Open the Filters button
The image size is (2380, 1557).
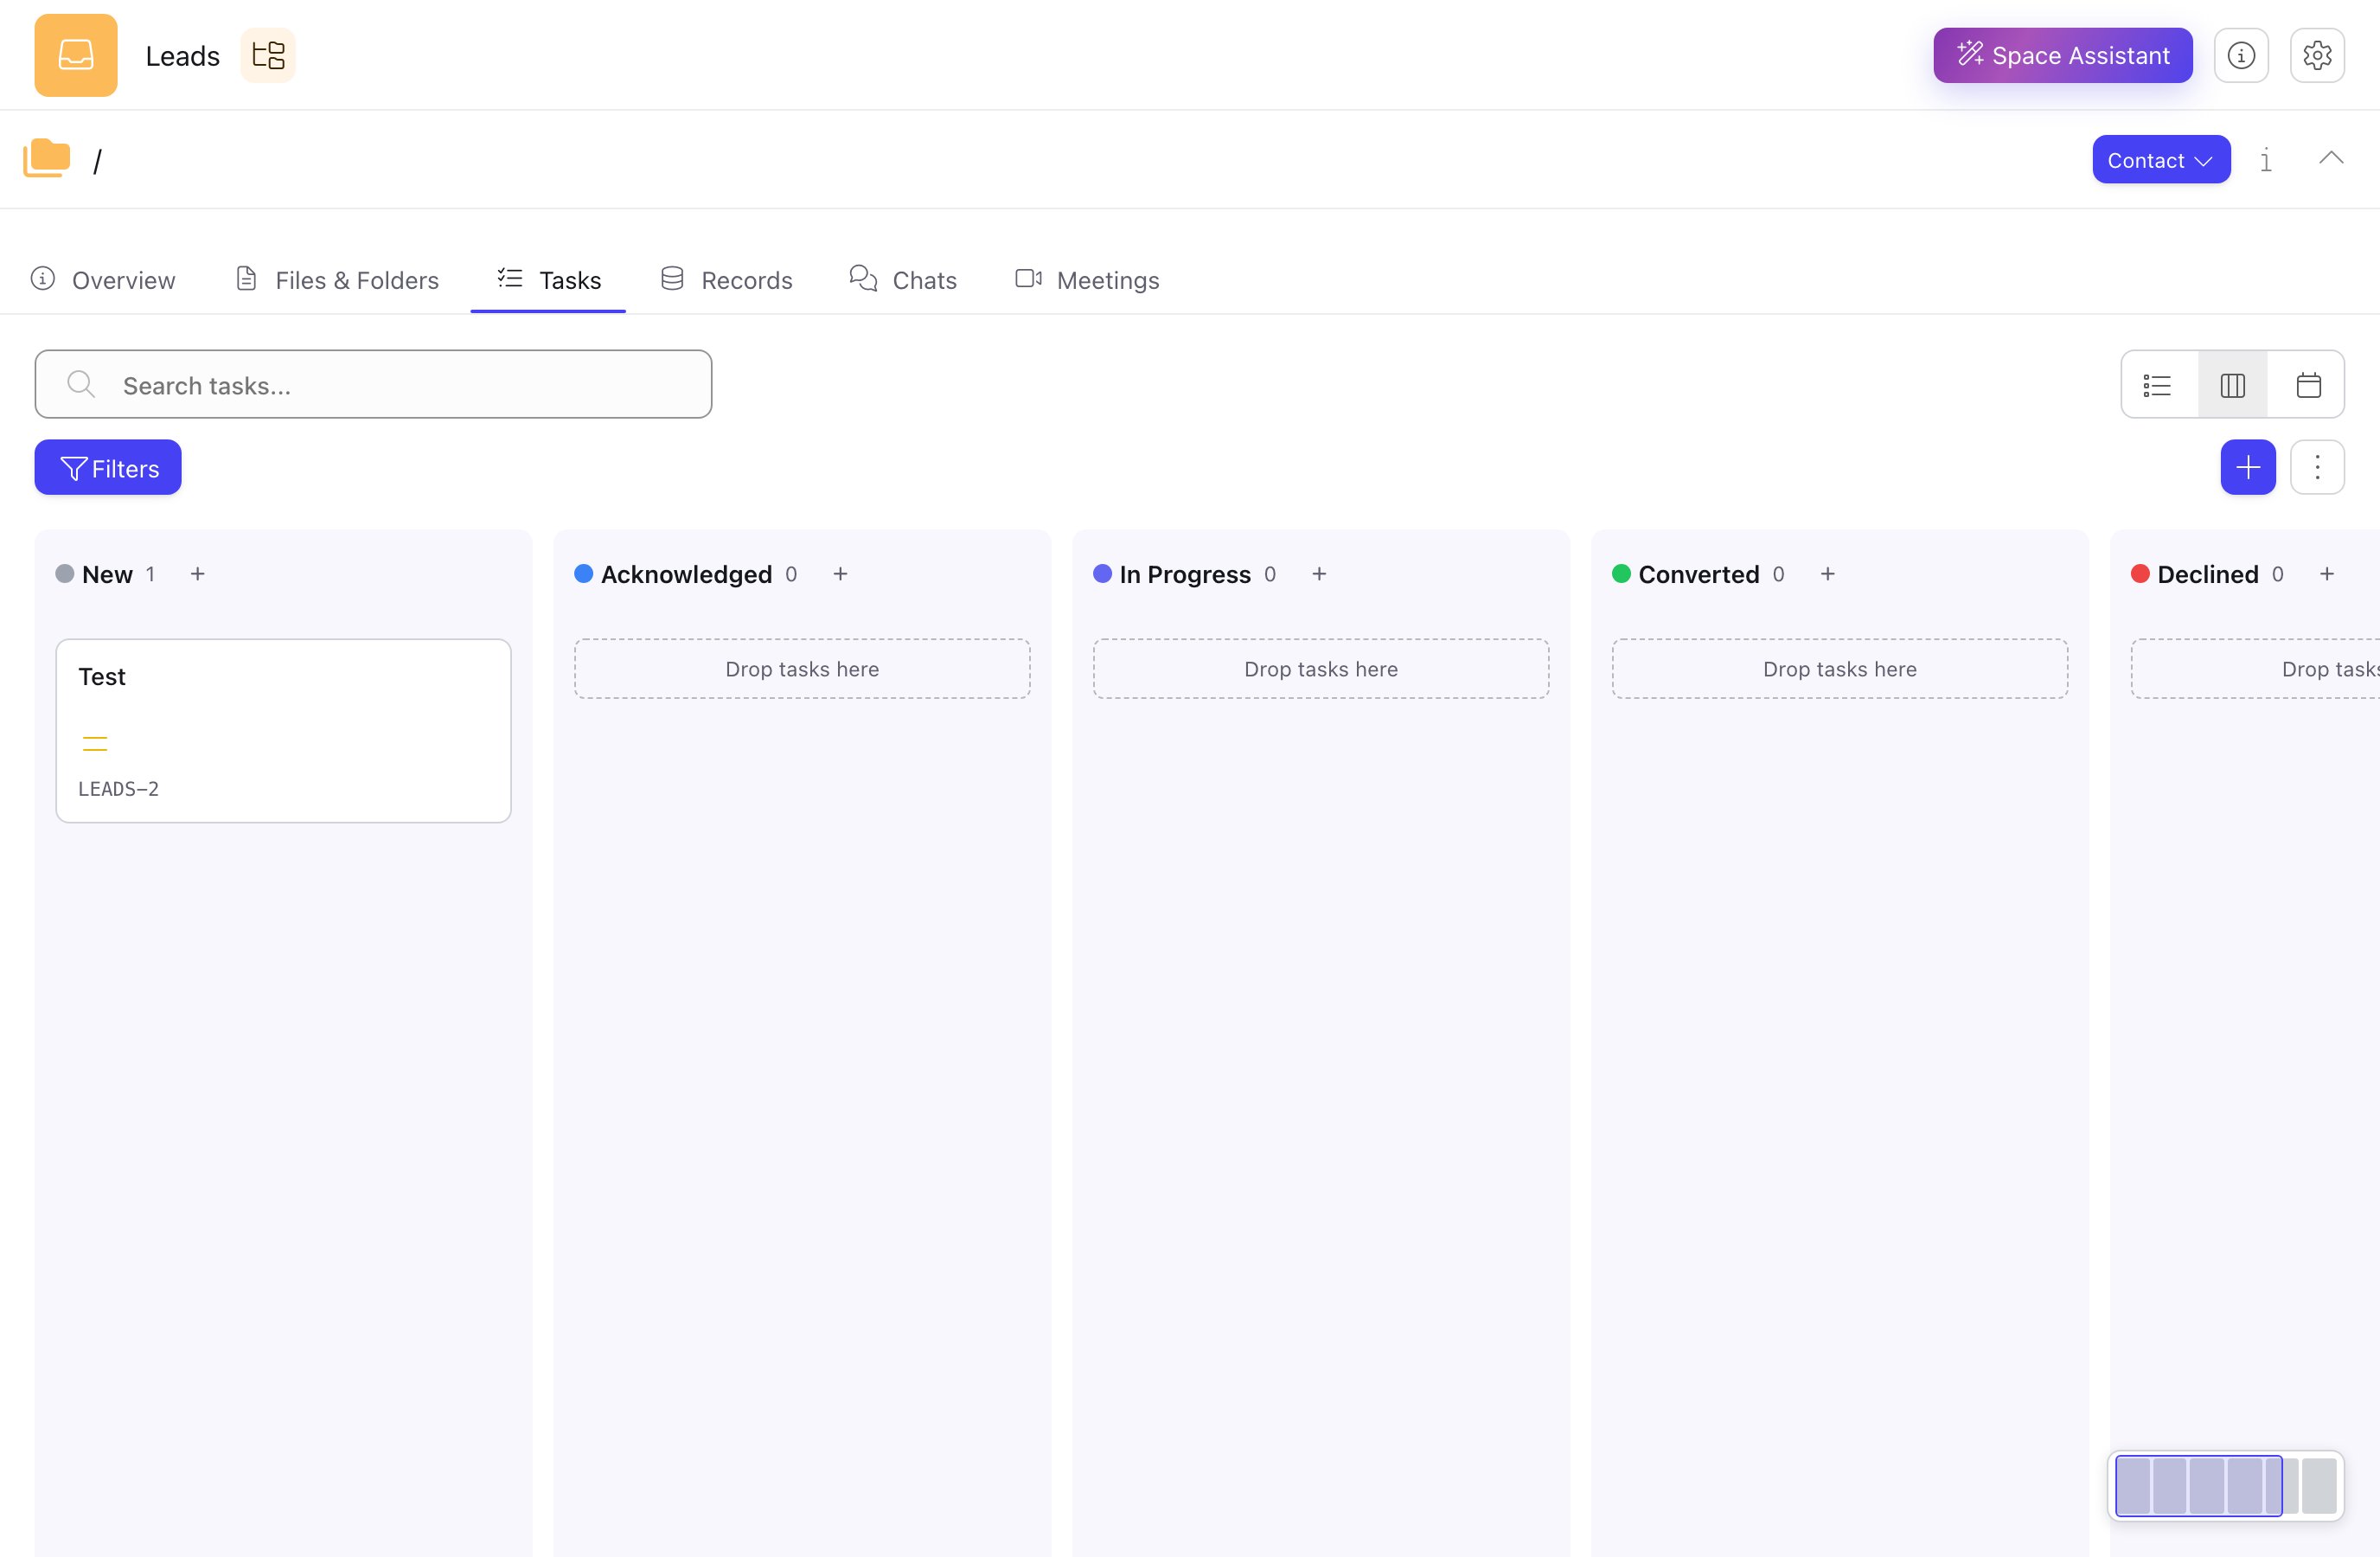click(108, 468)
